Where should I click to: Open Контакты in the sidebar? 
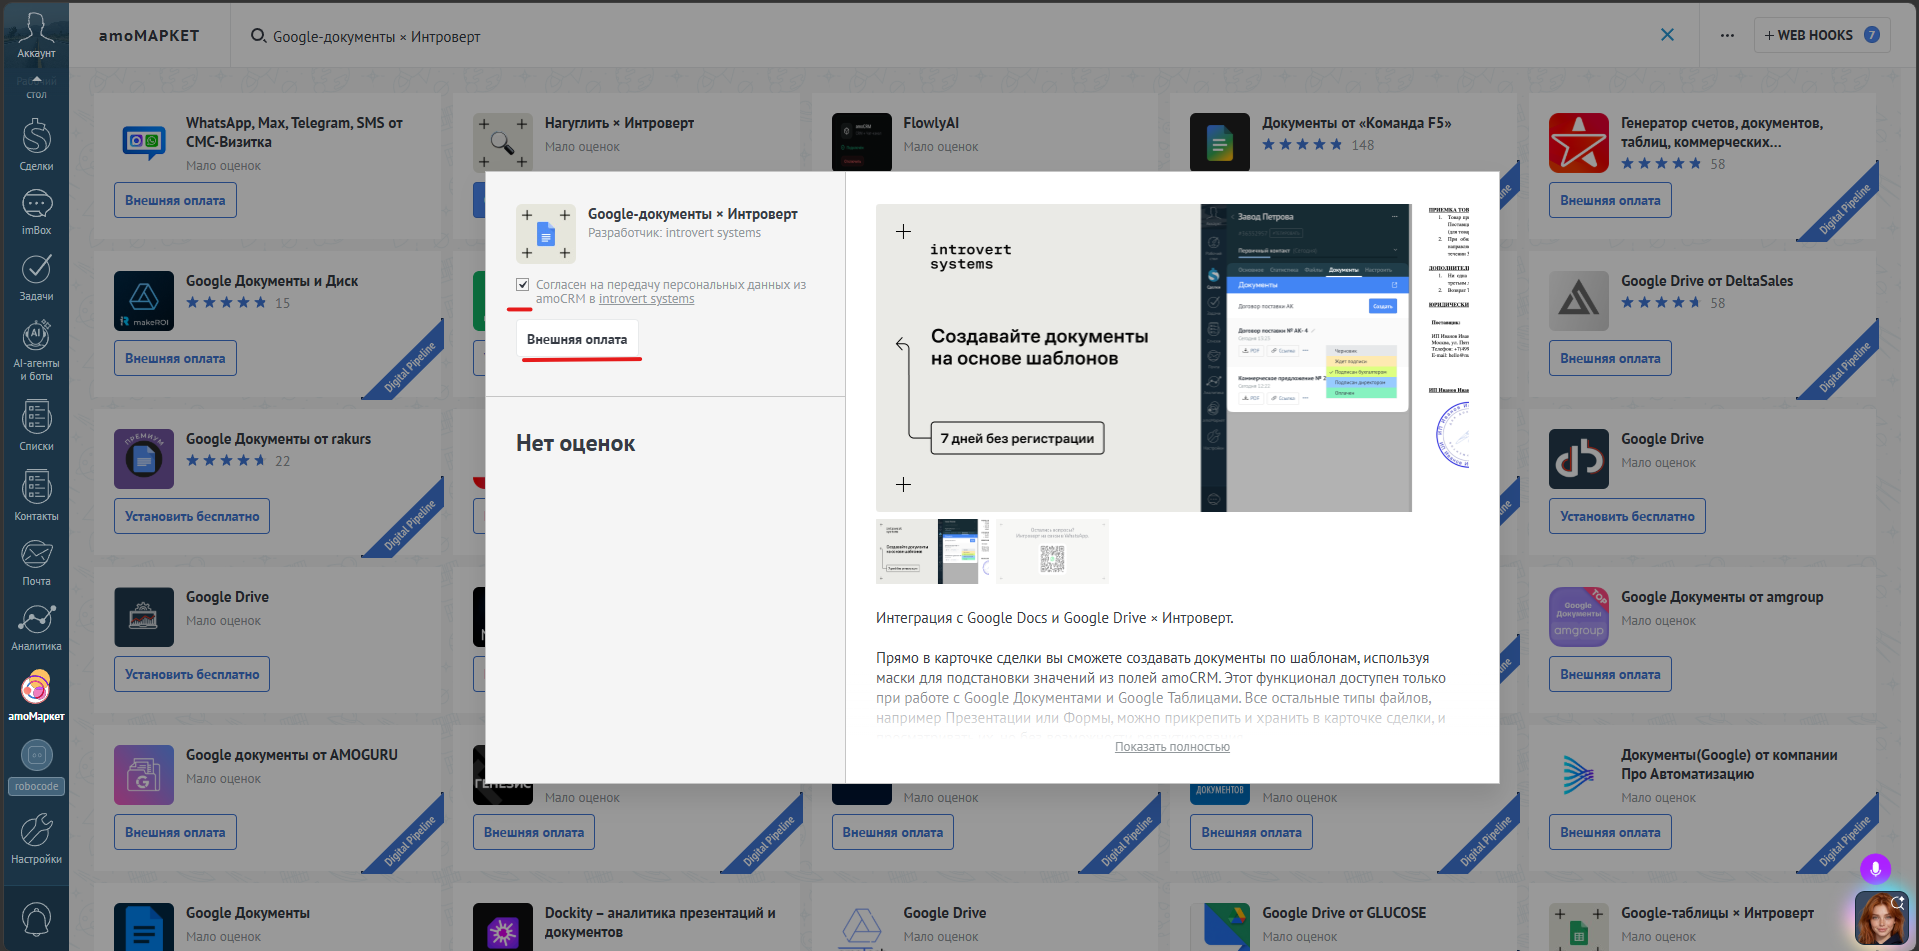click(36, 496)
